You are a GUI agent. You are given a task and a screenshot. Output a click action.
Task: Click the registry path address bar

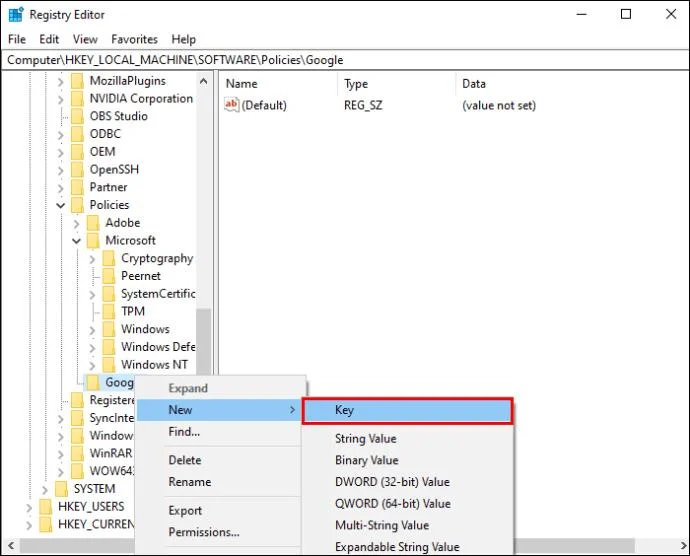(345, 60)
